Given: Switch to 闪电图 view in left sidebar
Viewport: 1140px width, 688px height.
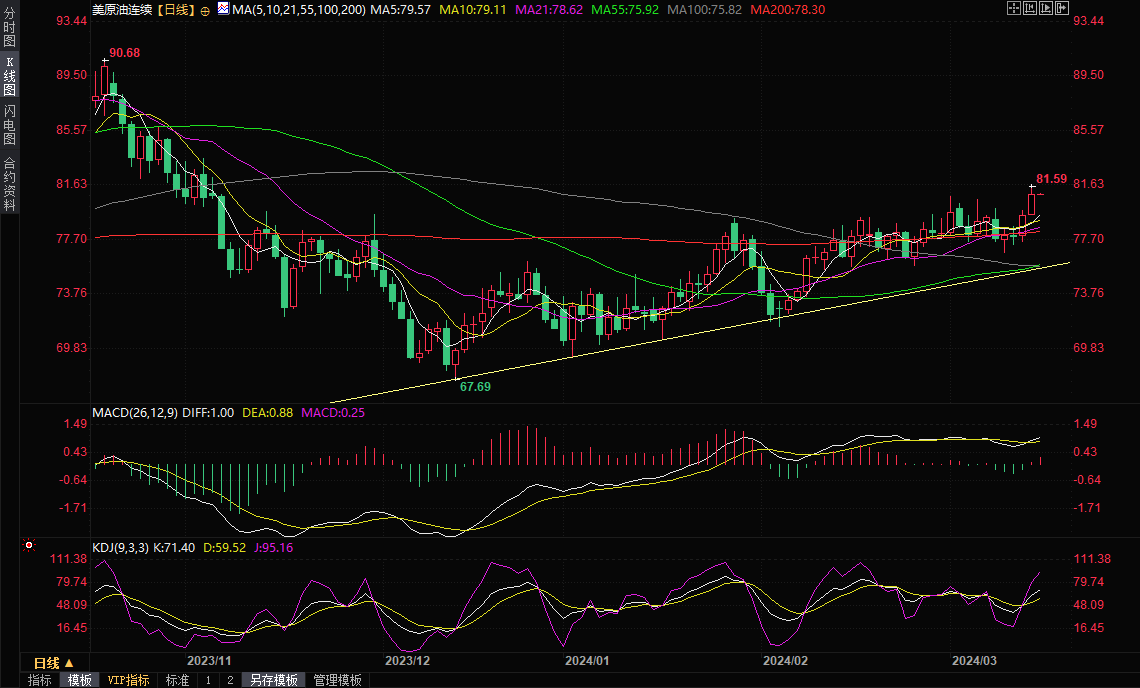Looking at the screenshot, I should pyautogui.click(x=9, y=125).
